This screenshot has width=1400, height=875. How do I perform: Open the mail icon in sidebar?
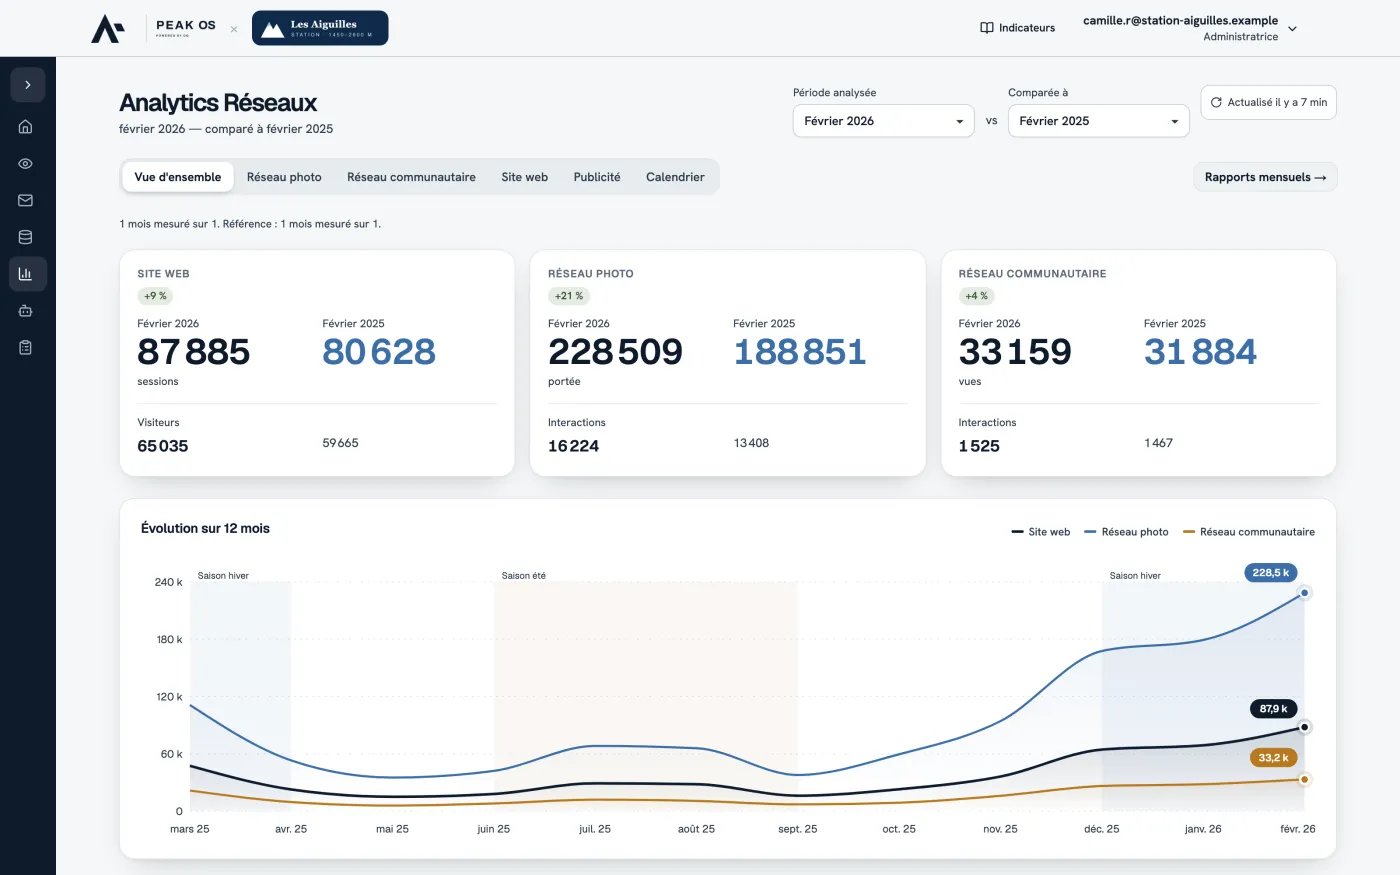[x=26, y=200]
